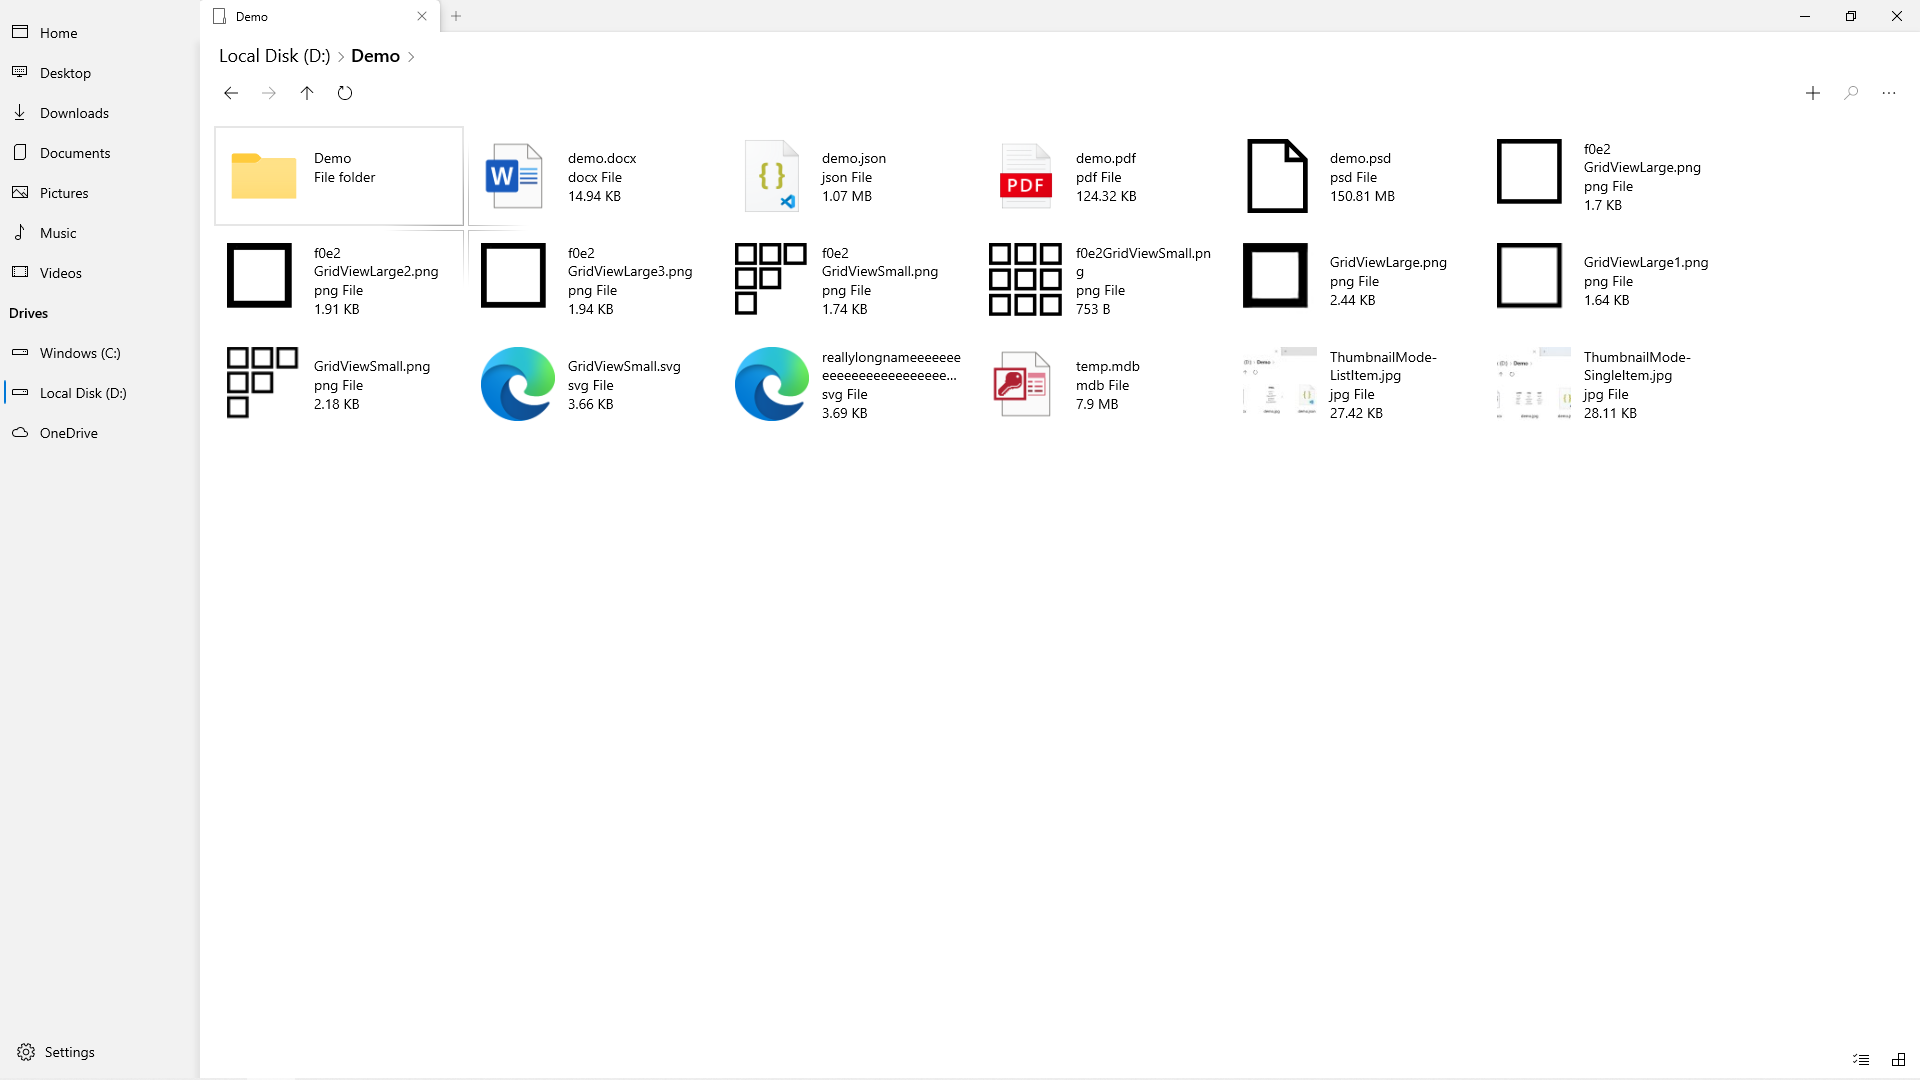The height and width of the screenshot is (1080, 1920).
Task: Switch to grid view layout icon
Action: click(1898, 1059)
